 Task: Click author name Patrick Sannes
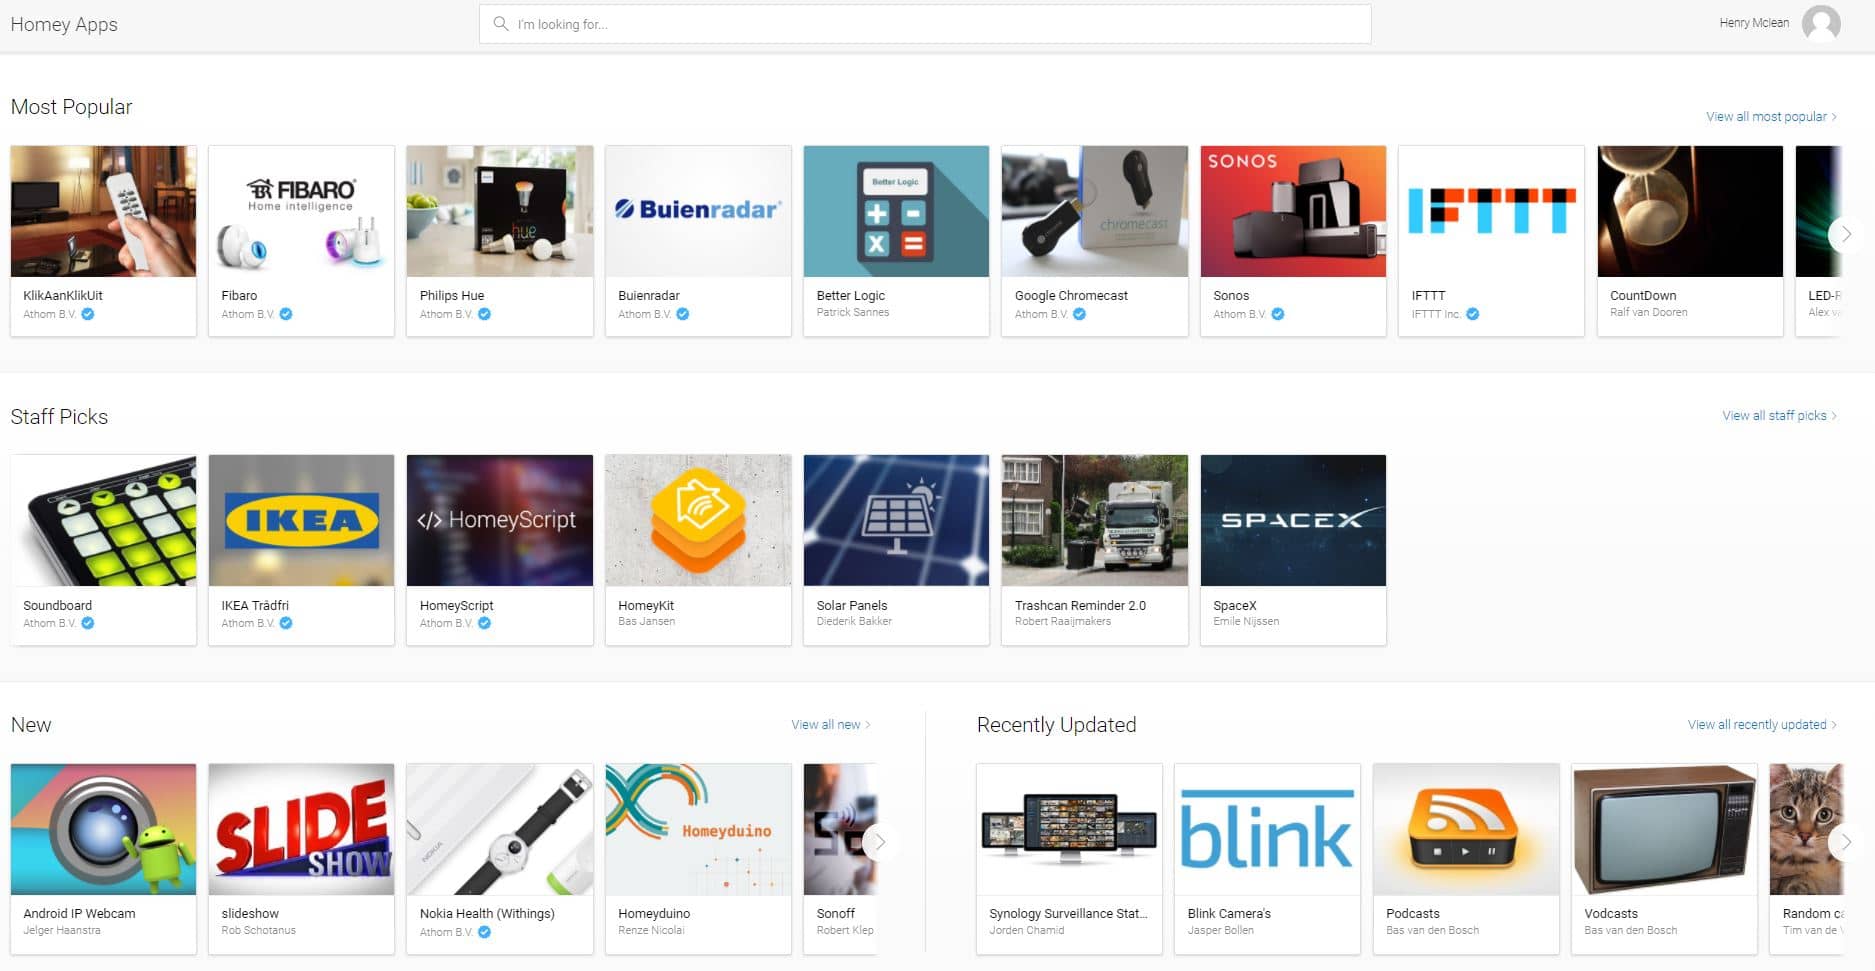(852, 312)
